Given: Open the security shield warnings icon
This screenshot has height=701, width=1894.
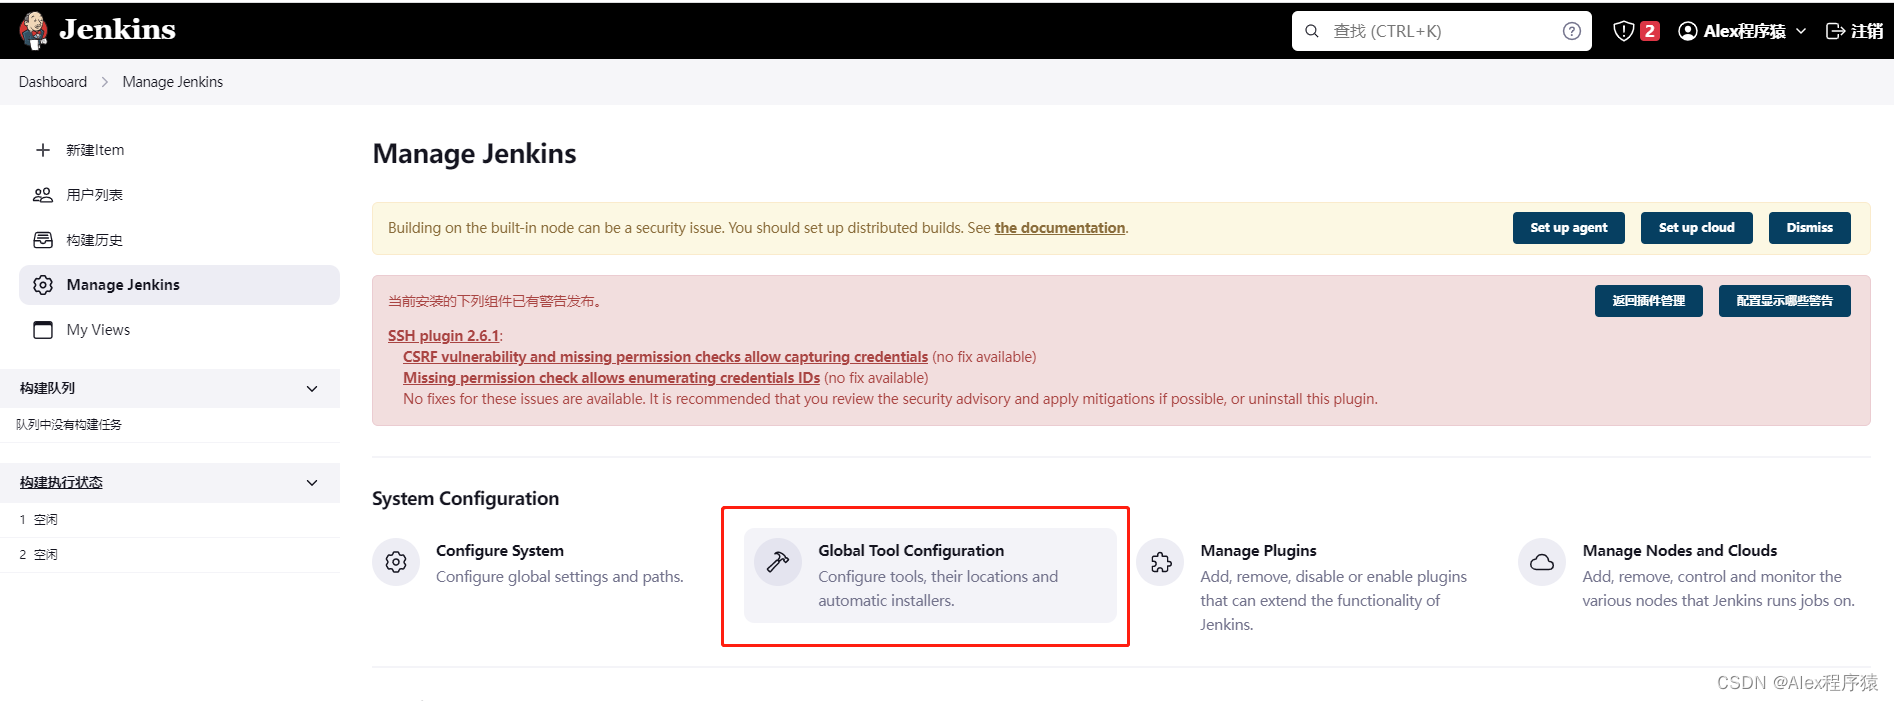Looking at the screenshot, I should (1624, 31).
